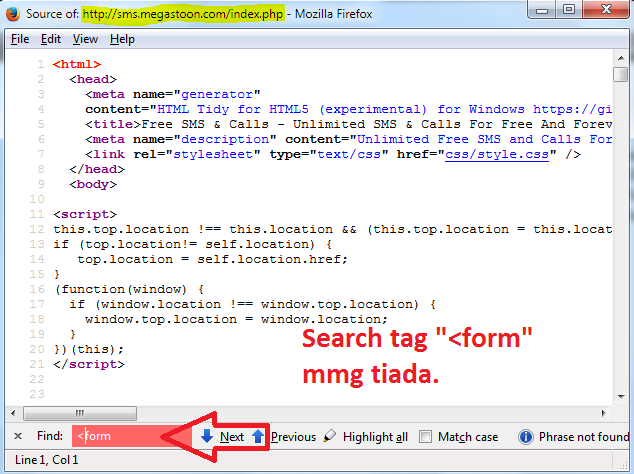Click the Previous find button label
This screenshot has width=634, height=474.
coord(293,437)
